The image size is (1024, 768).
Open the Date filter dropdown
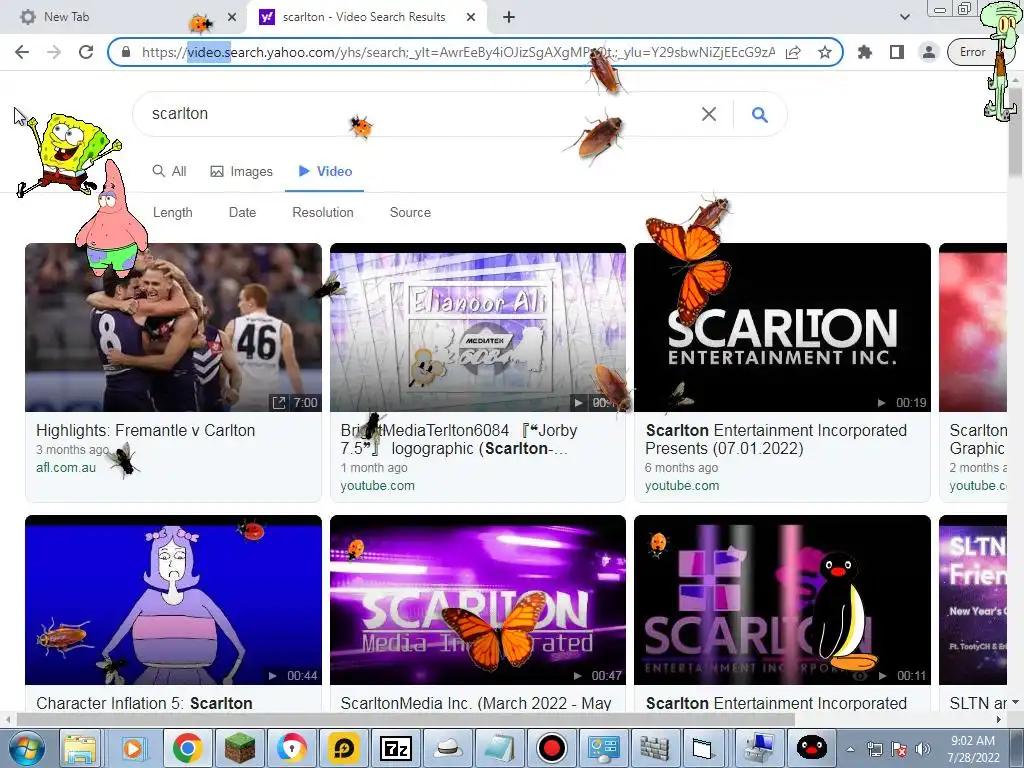tap(242, 212)
